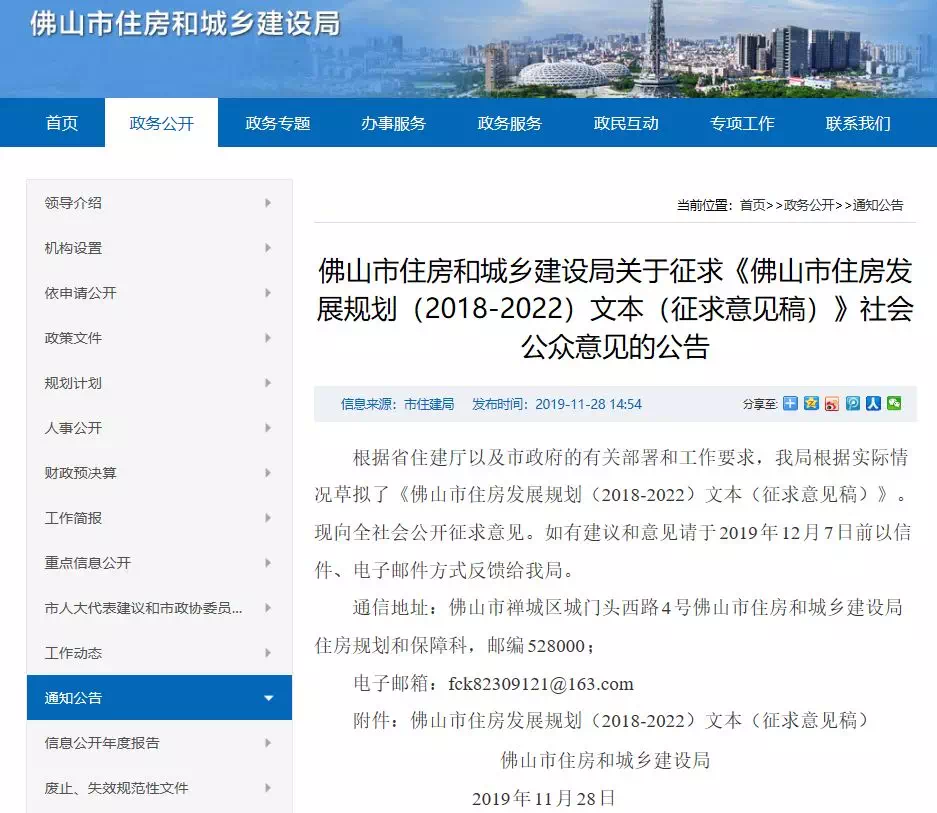Expand the 信息公开年度报告 sidebar arrow

268,743
